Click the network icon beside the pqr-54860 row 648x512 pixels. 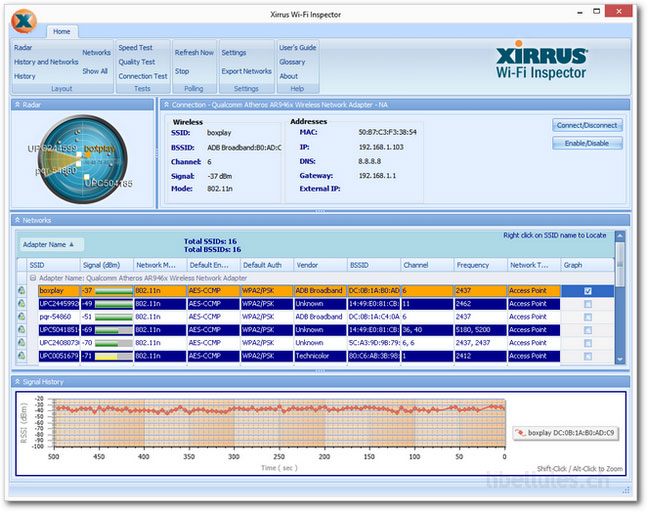point(21,317)
